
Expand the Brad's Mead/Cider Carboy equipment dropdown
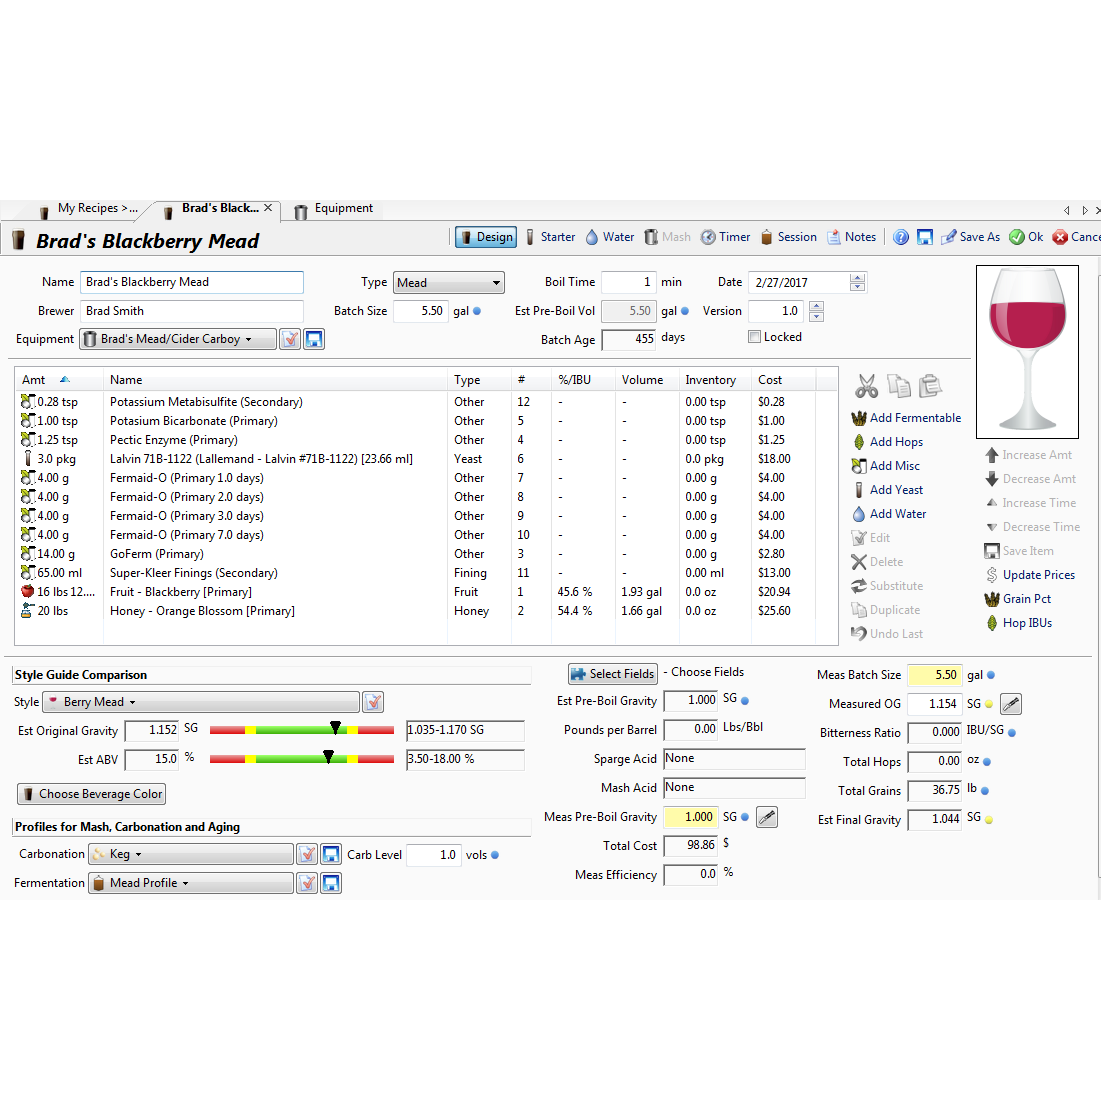coord(178,339)
